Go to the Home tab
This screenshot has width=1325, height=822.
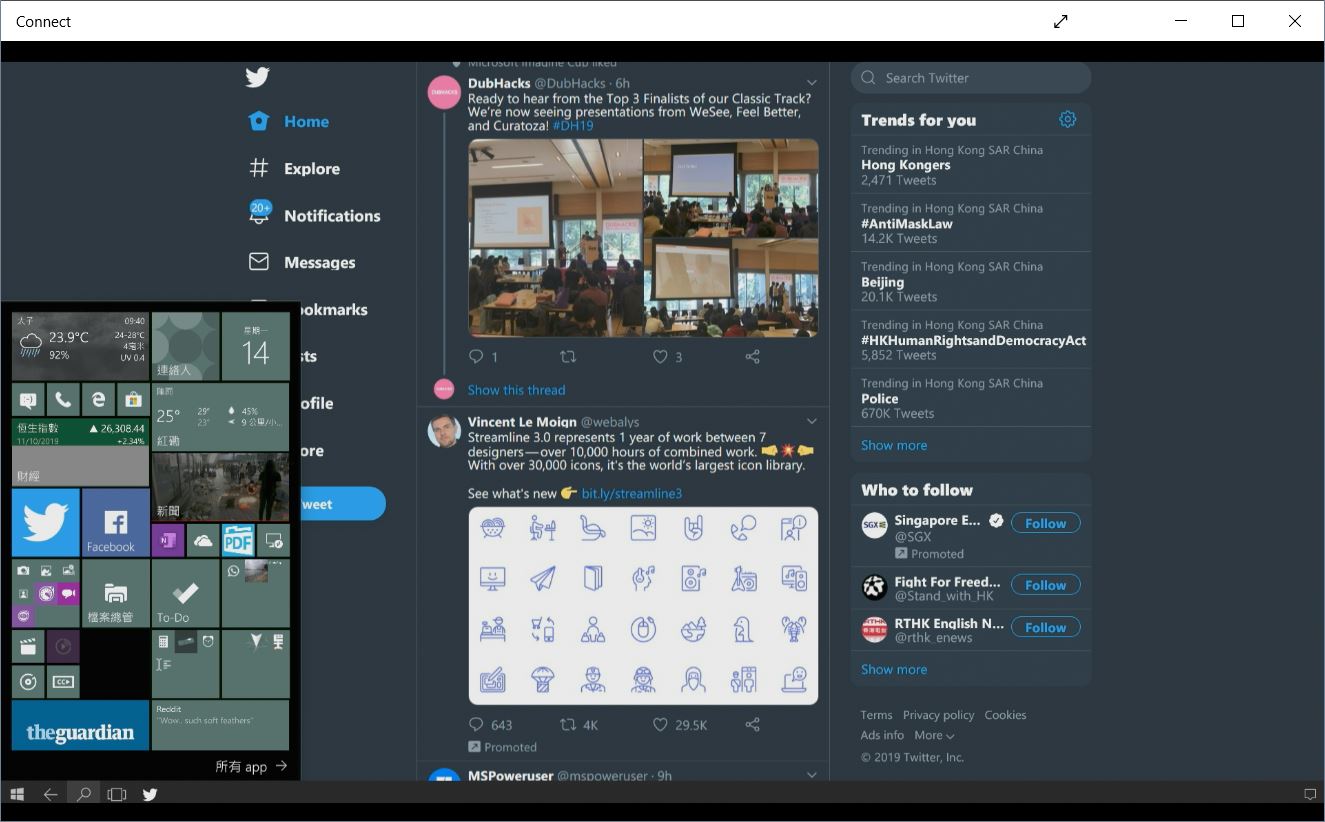[x=289, y=121]
